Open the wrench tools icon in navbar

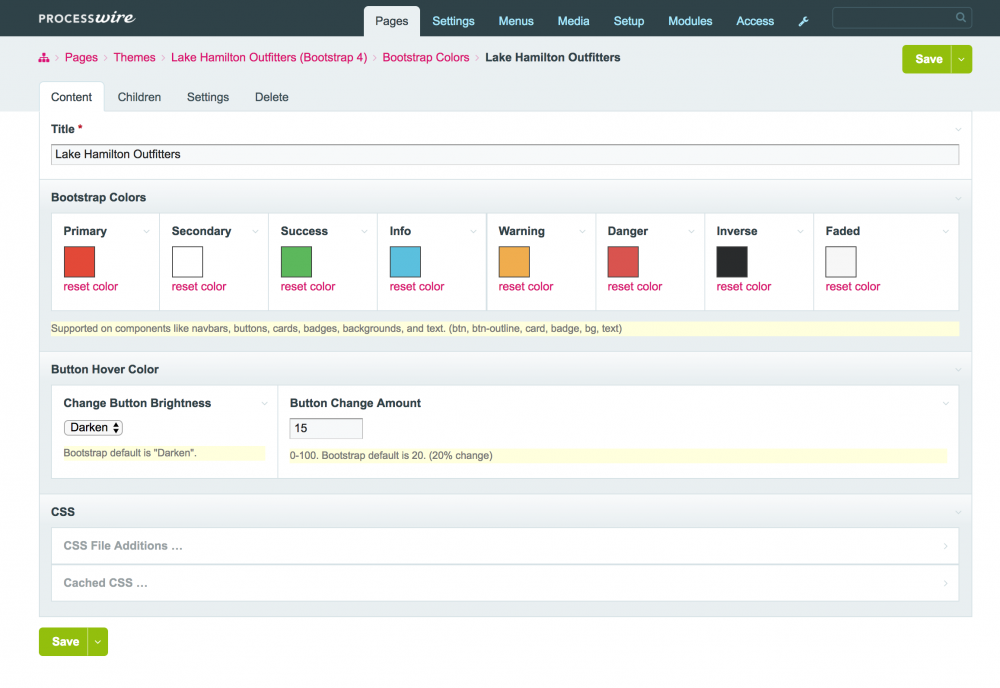(x=803, y=21)
